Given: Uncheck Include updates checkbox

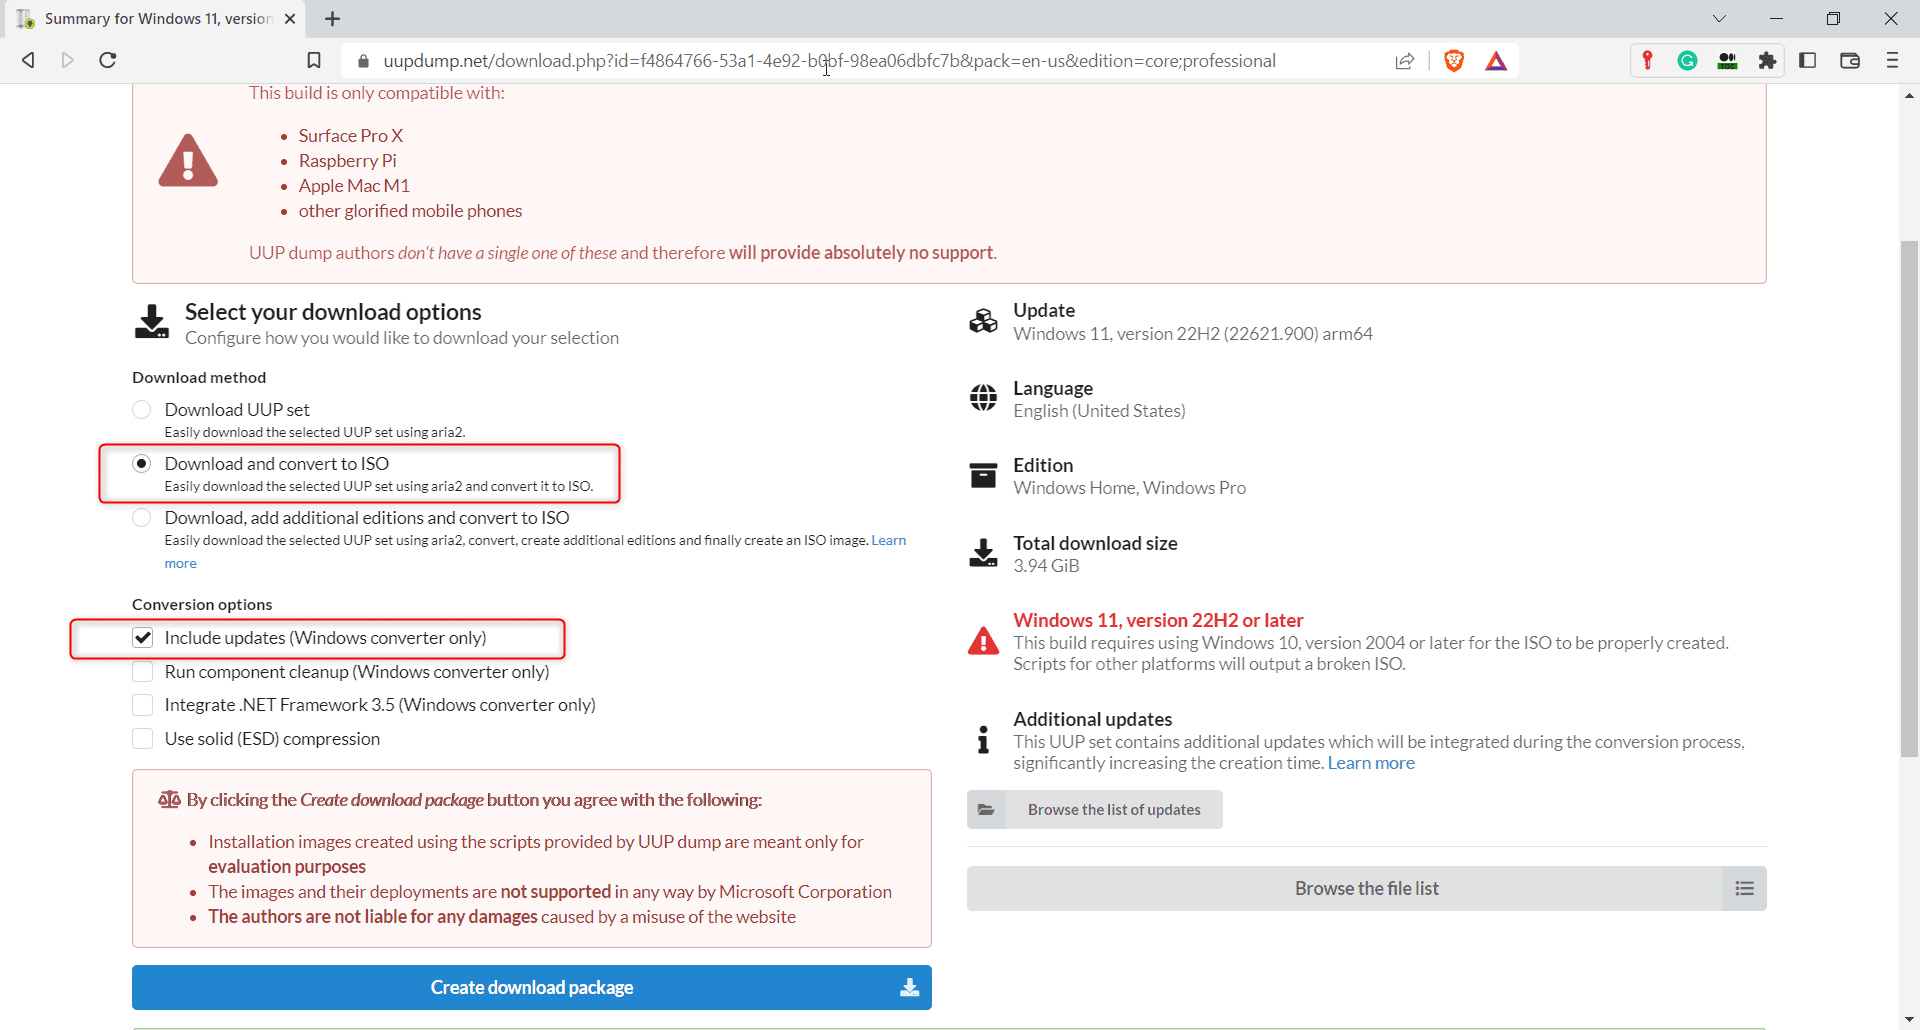Looking at the screenshot, I should point(143,638).
